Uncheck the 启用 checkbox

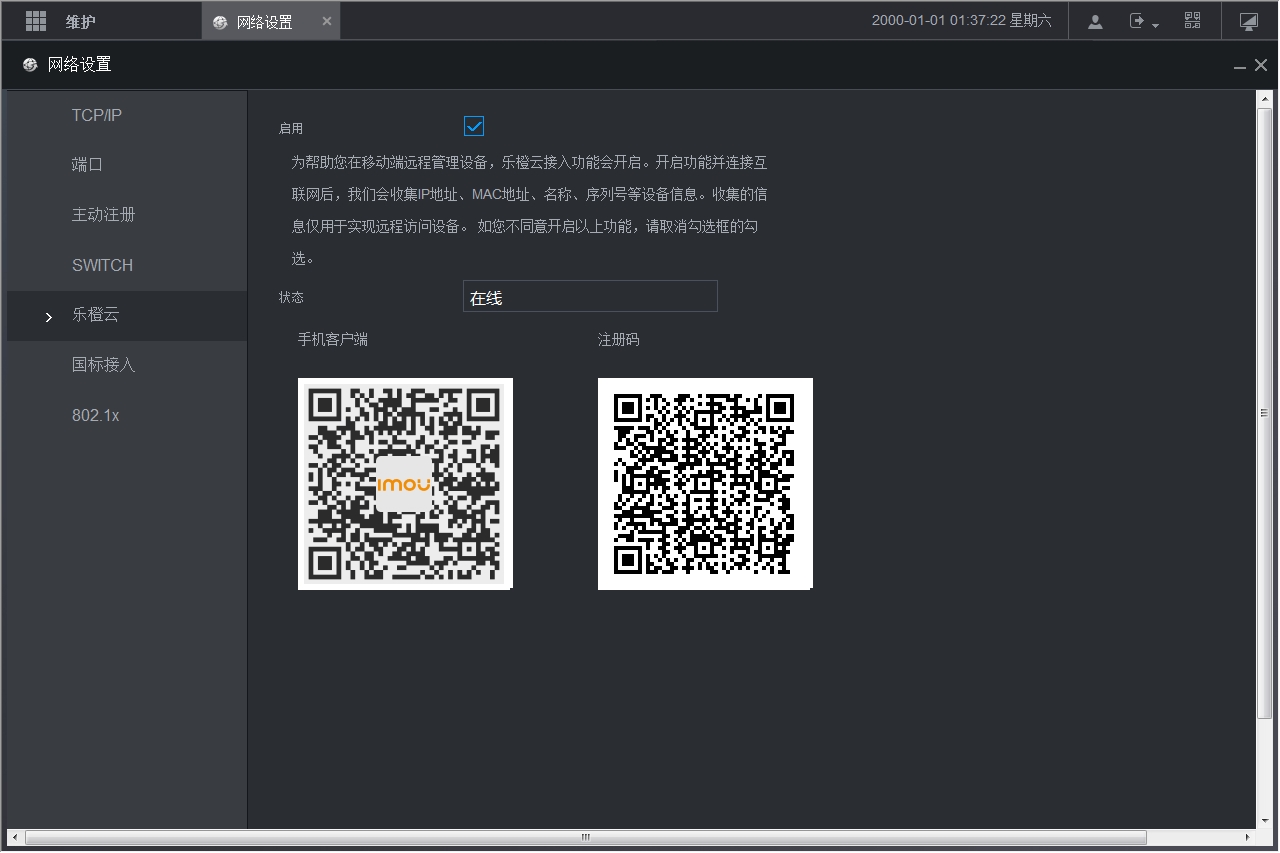click(x=474, y=126)
